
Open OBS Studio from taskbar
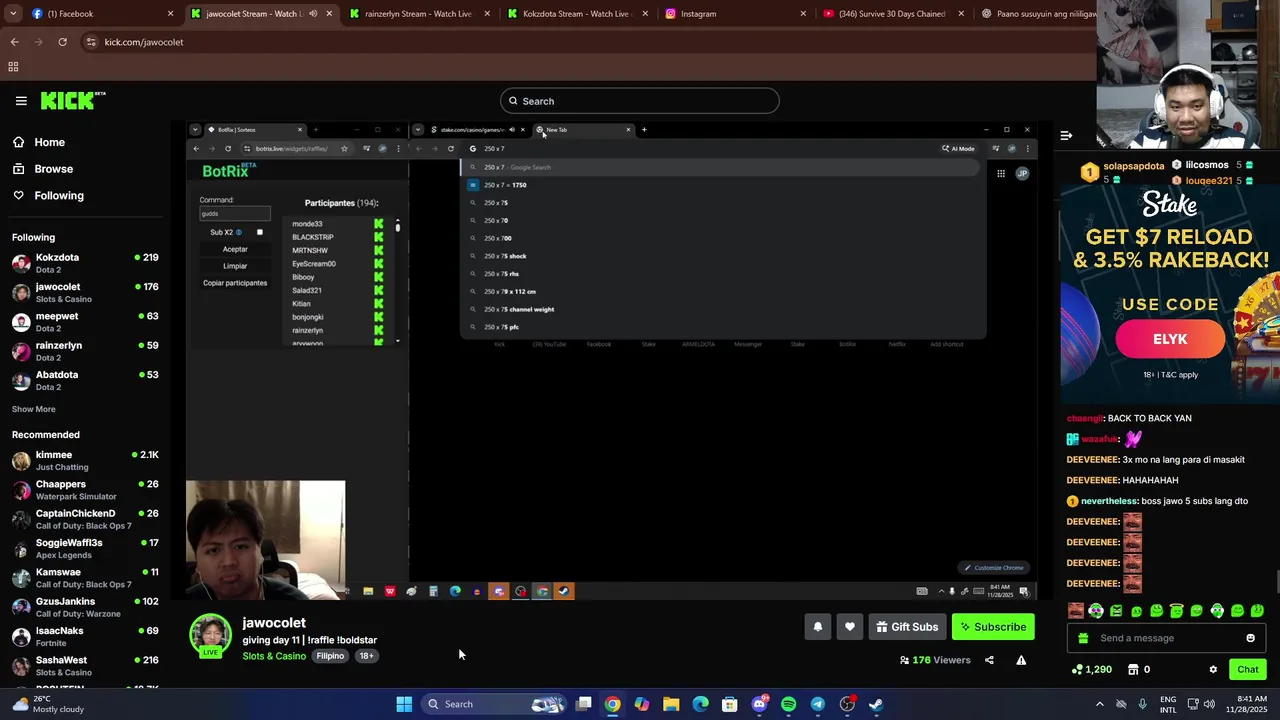(x=847, y=704)
